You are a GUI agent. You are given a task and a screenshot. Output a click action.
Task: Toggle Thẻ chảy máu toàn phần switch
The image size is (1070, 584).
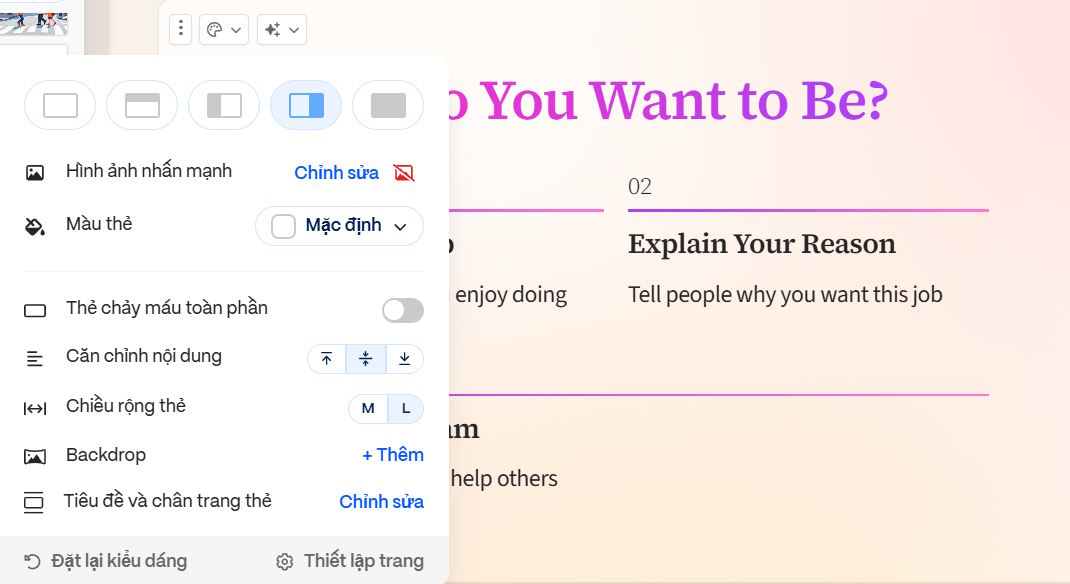403,310
